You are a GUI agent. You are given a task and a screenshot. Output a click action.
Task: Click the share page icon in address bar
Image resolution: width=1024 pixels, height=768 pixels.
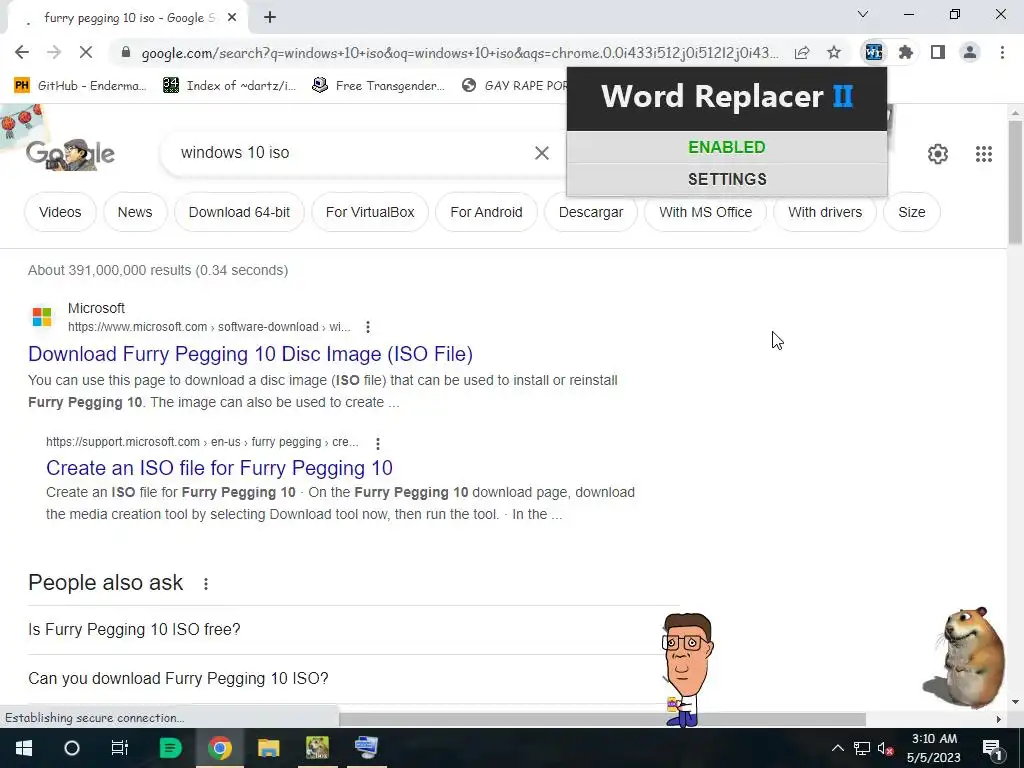(802, 52)
